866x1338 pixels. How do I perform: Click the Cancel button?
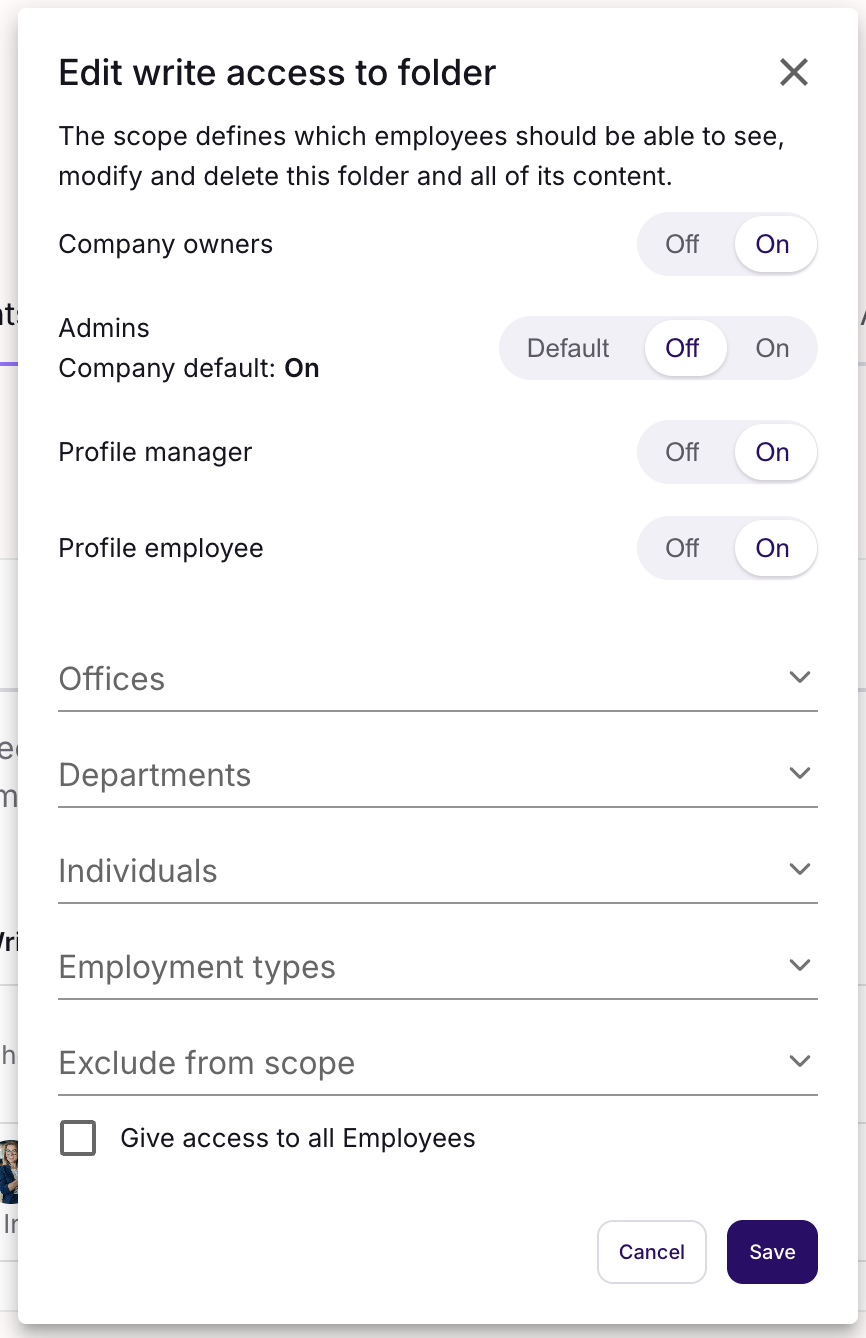click(x=652, y=1252)
